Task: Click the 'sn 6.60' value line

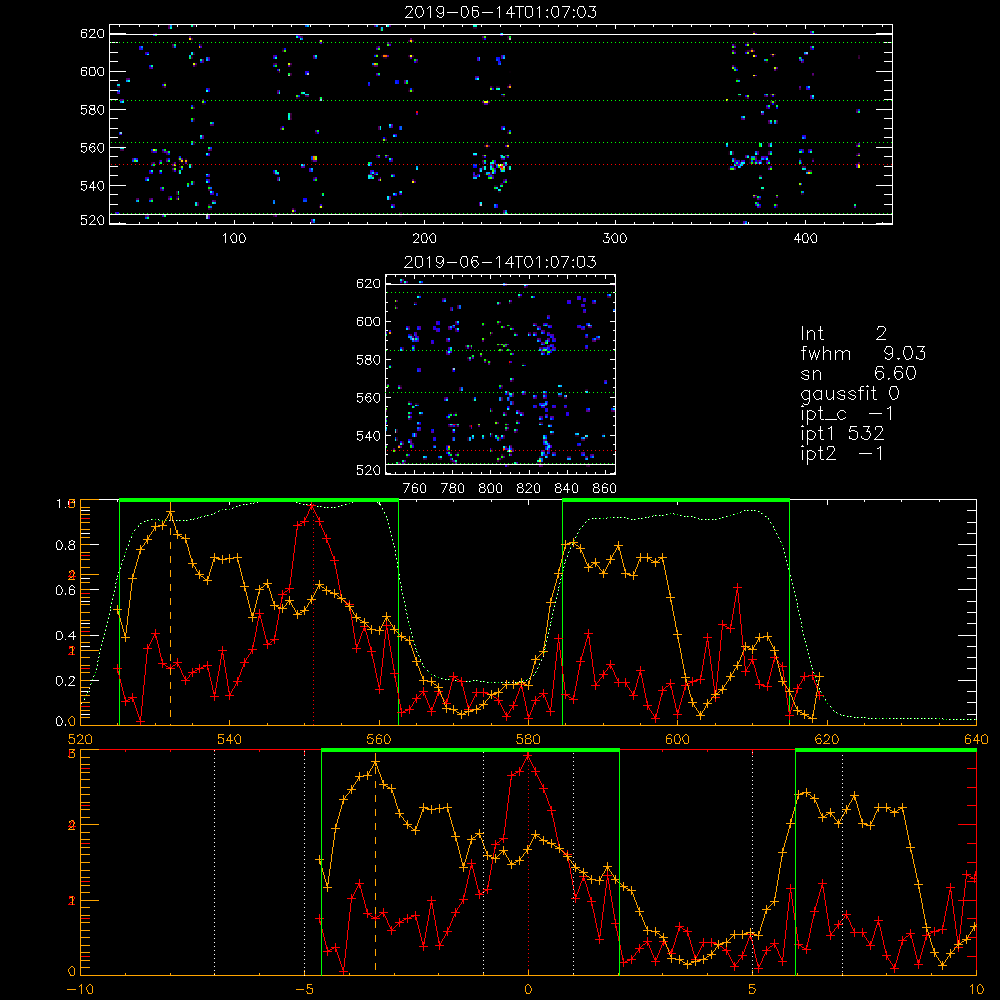Action: (x=858, y=373)
